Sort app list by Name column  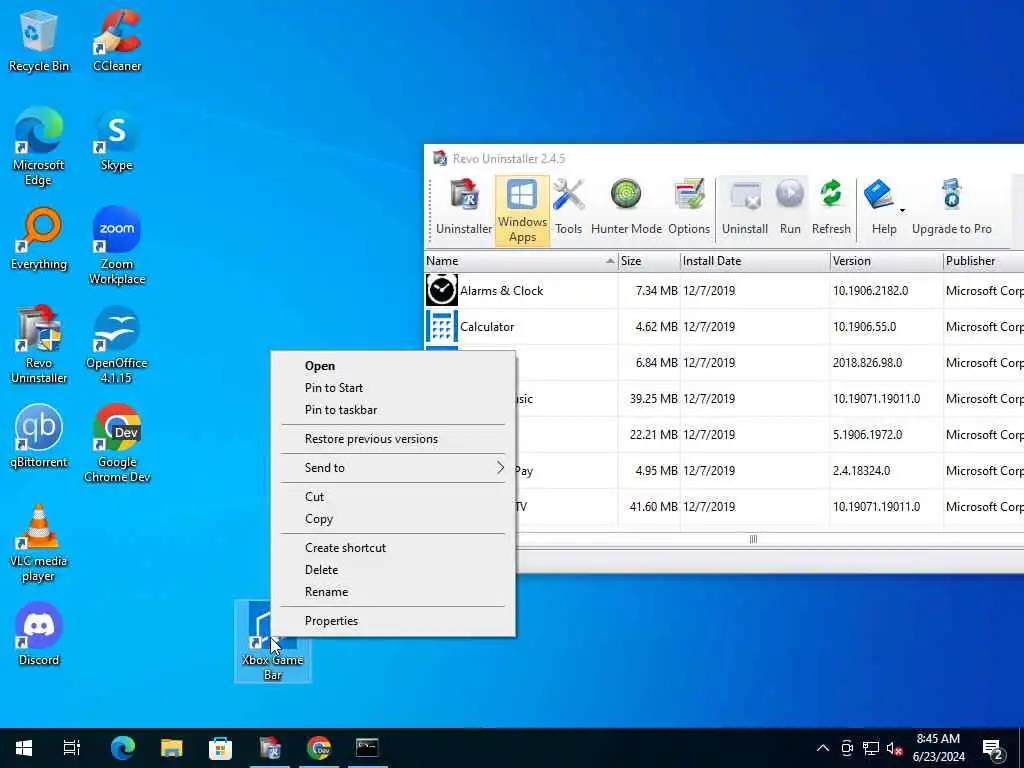click(x=520, y=261)
